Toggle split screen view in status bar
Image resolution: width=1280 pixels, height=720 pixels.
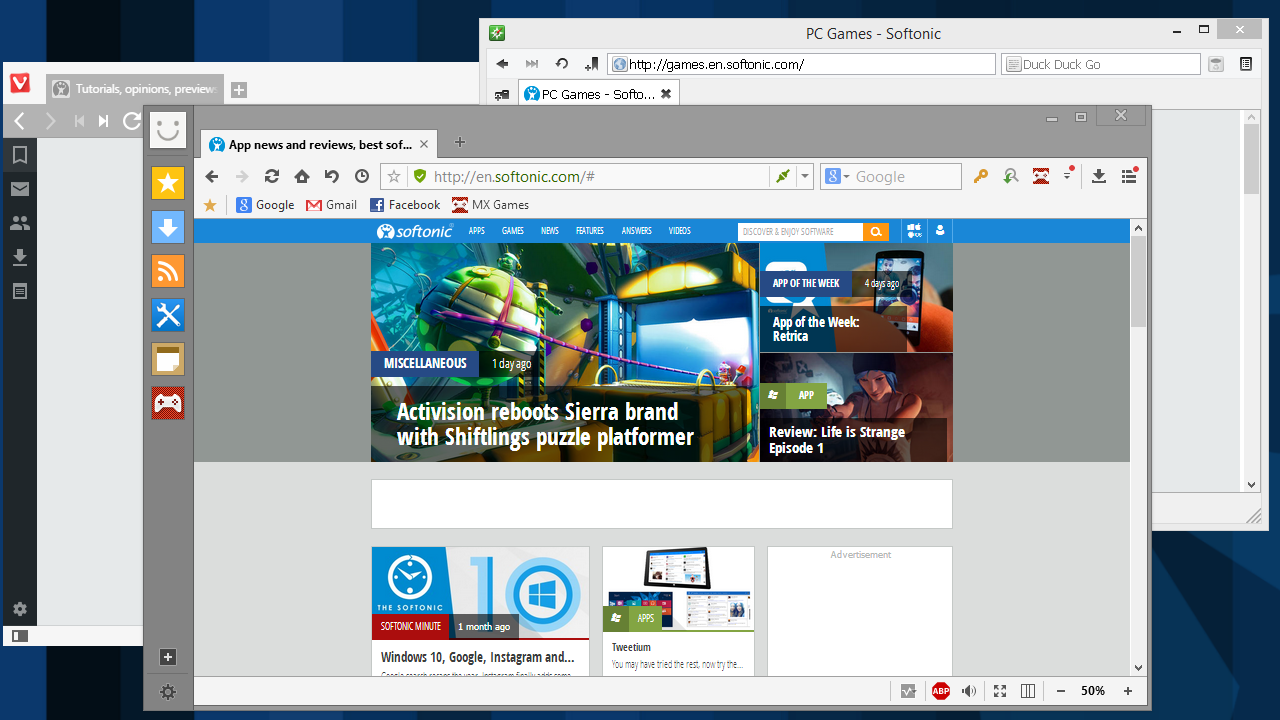tap(1028, 691)
